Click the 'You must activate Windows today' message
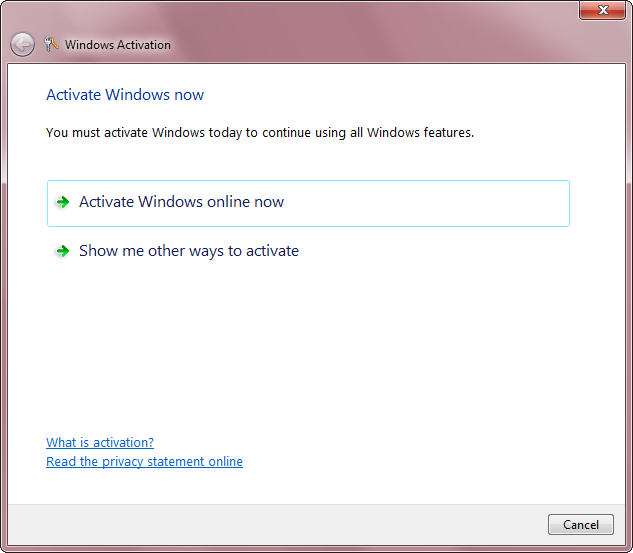 [x=260, y=132]
